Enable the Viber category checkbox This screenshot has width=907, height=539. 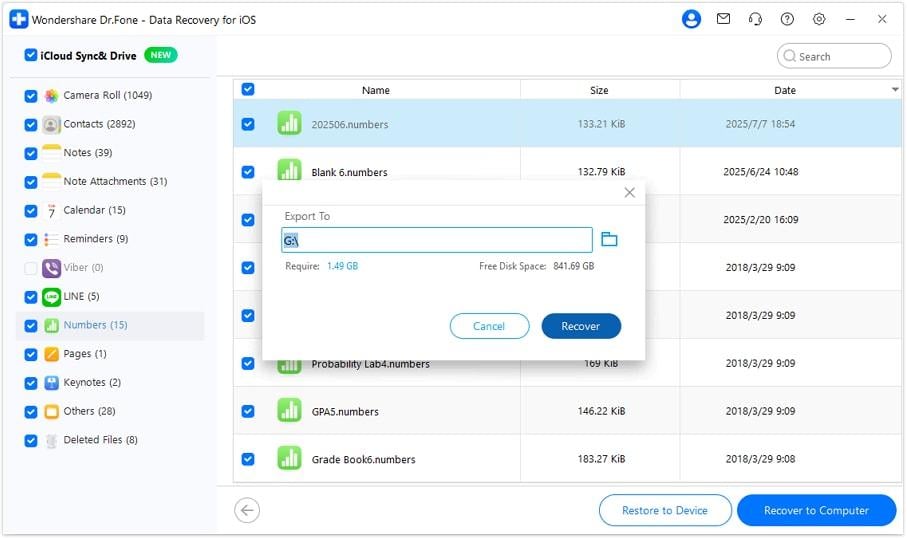31,268
